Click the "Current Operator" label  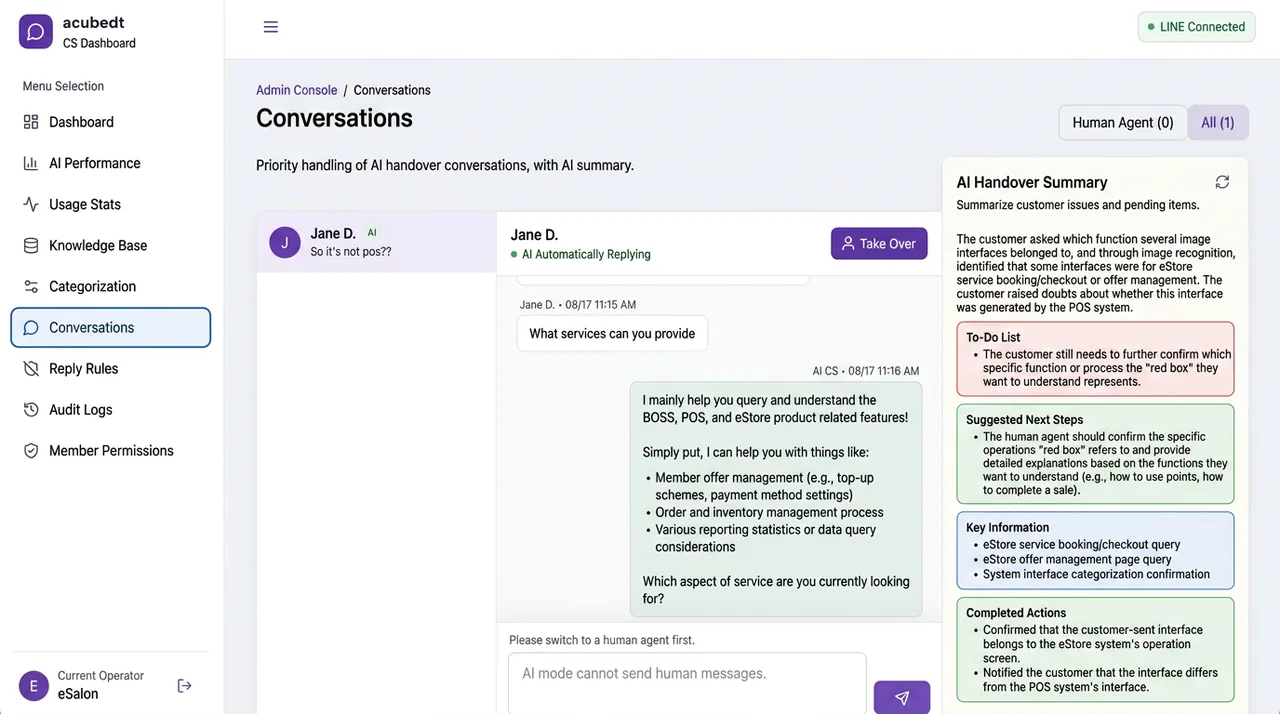pyautogui.click(x=101, y=676)
